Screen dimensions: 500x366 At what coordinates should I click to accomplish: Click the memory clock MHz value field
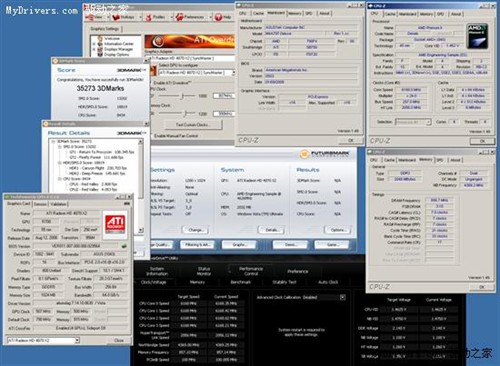(x=224, y=114)
